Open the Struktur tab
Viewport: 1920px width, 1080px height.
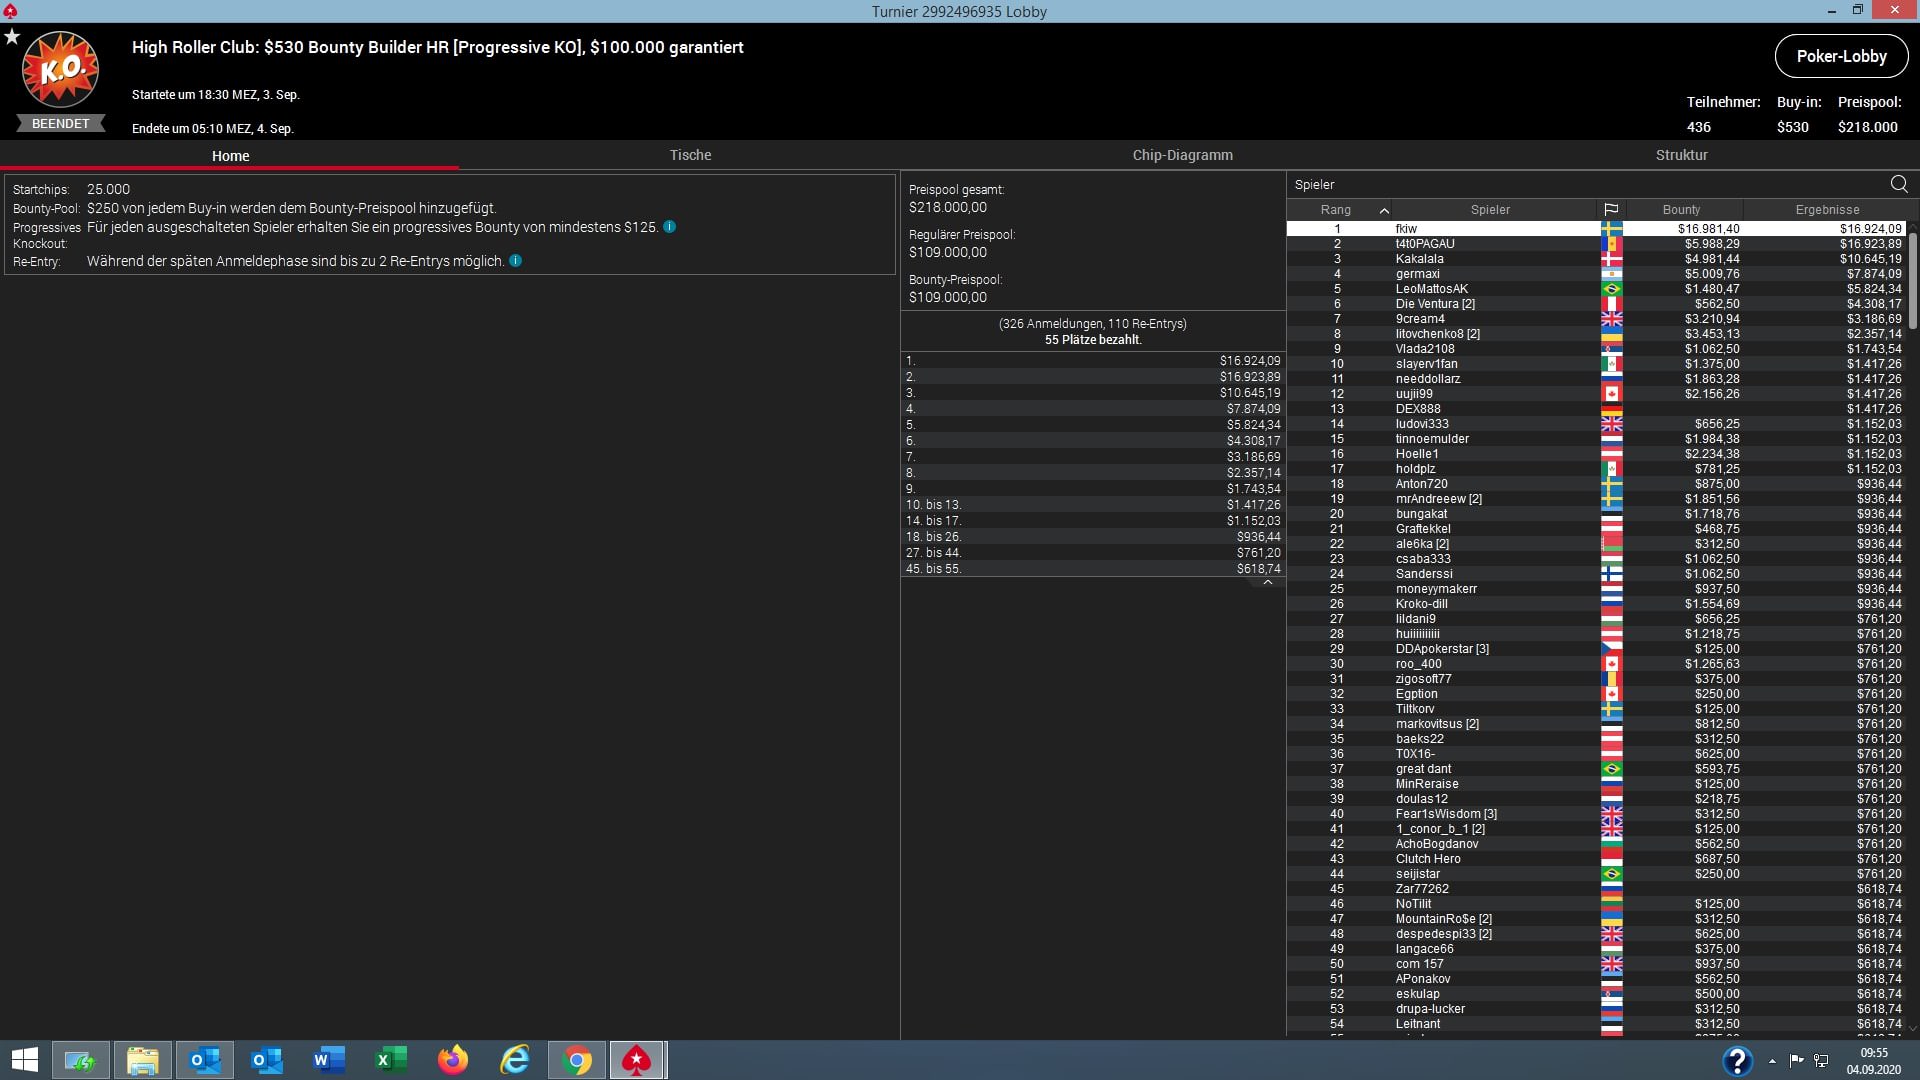coord(1681,155)
